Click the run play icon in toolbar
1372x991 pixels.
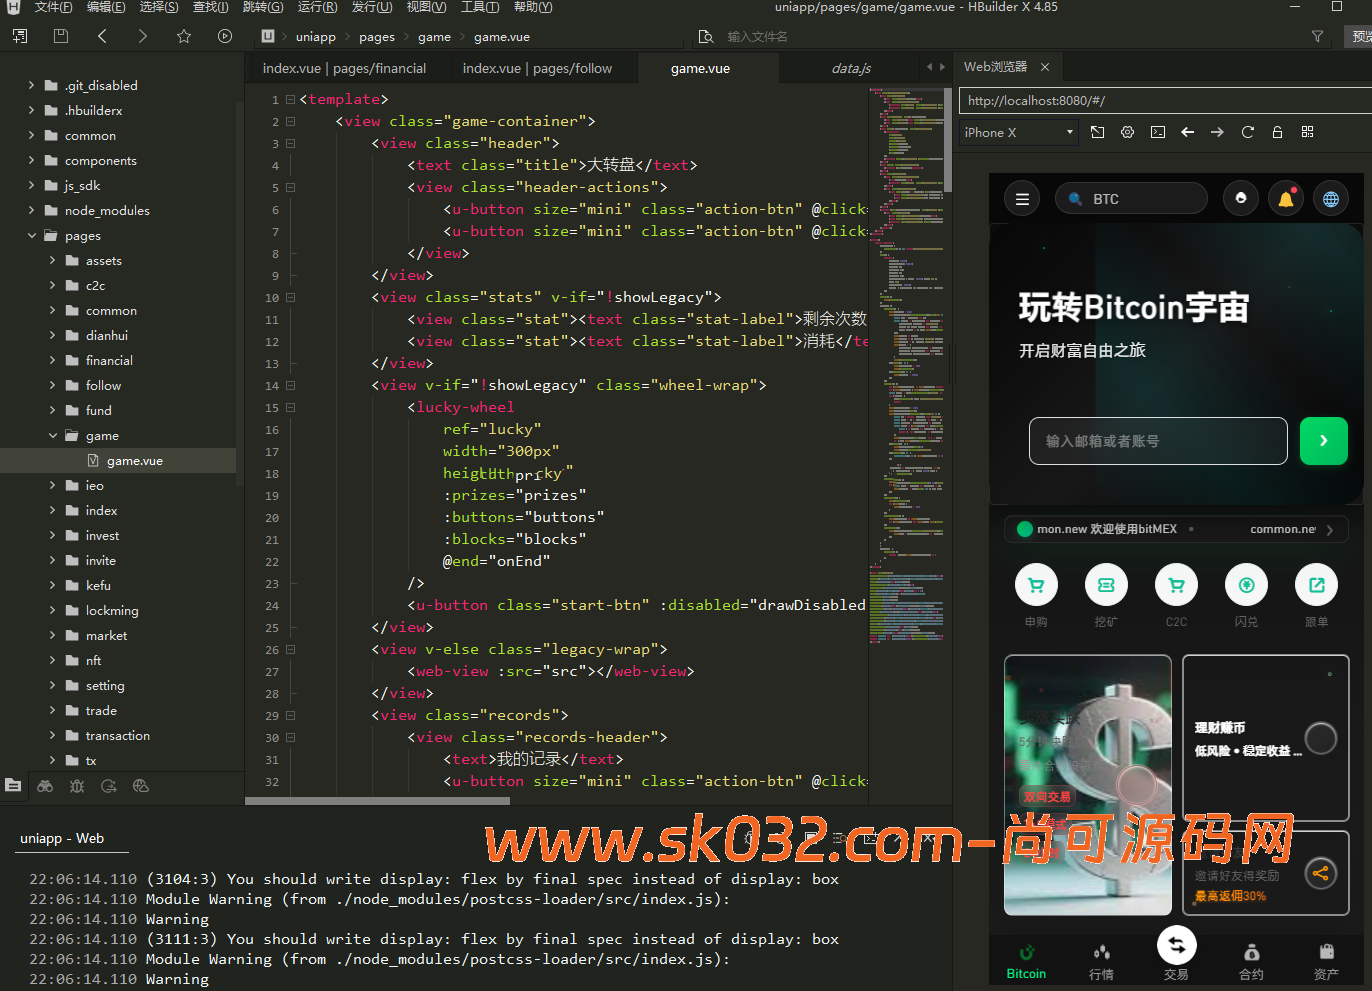[x=225, y=36]
